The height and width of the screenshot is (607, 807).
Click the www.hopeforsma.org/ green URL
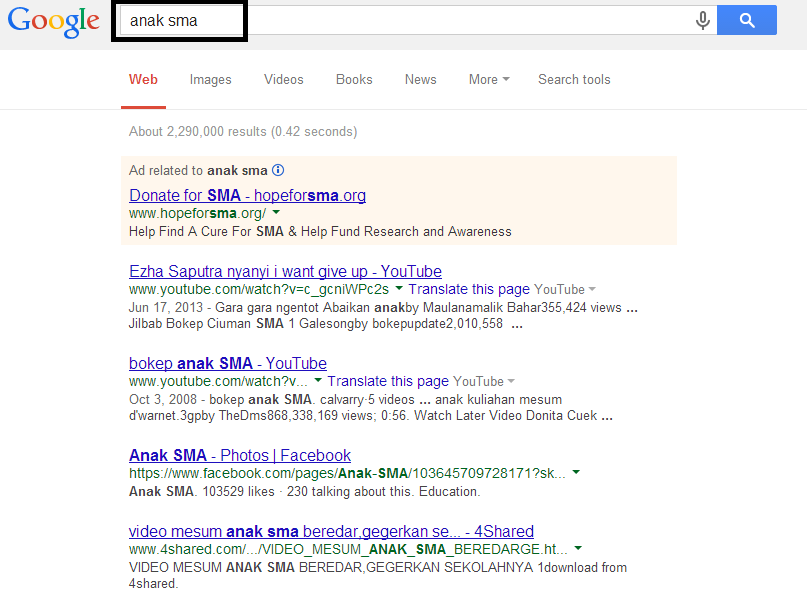point(198,213)
